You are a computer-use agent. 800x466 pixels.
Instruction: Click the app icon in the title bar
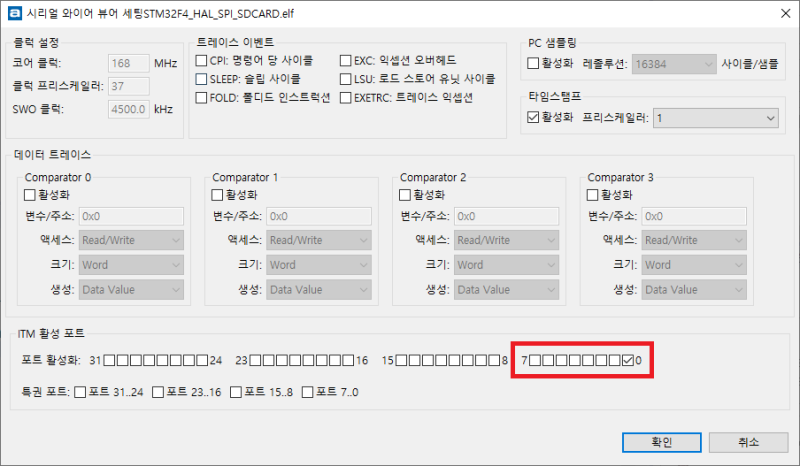pos(15,13)
